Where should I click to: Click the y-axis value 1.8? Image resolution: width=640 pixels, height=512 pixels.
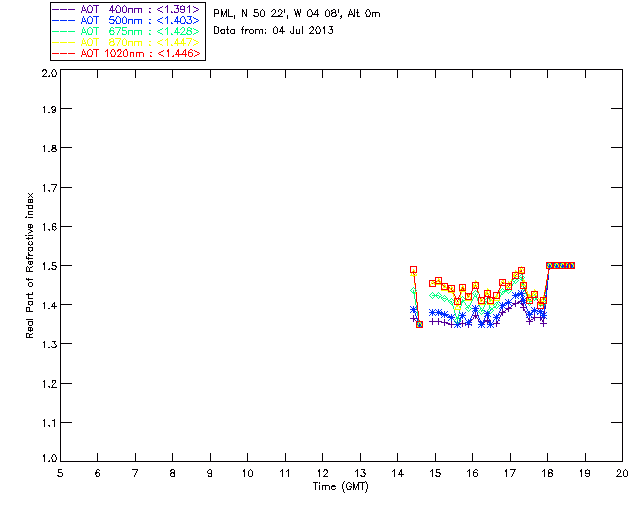(x=49, y=148)
